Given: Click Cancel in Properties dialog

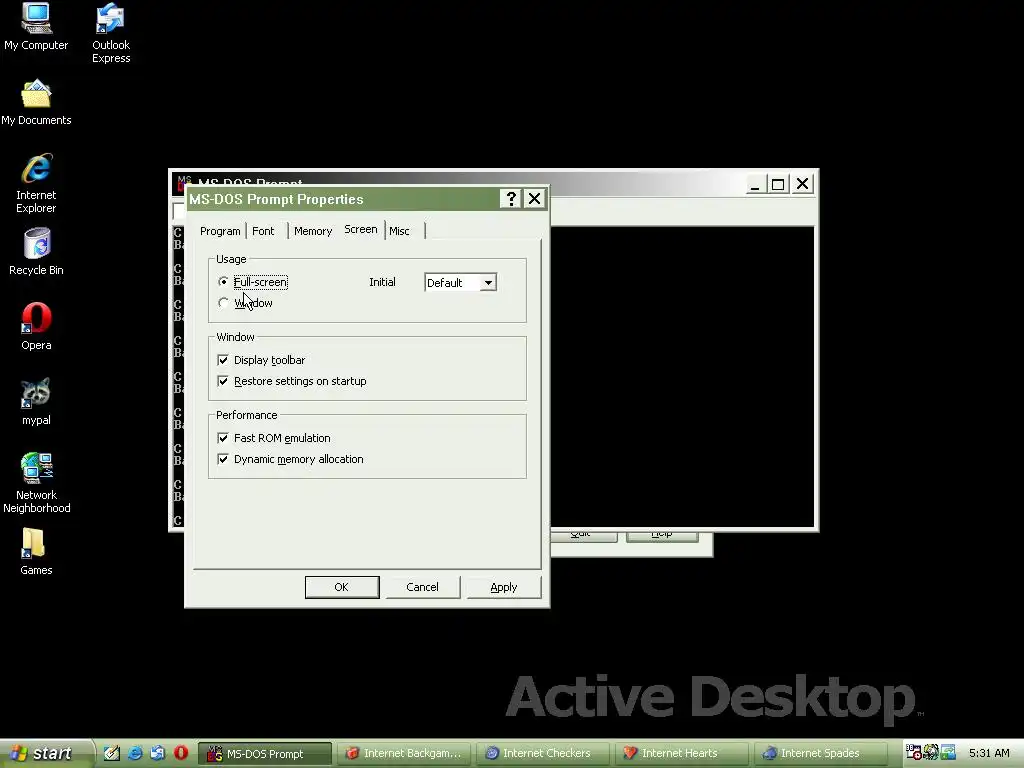Looking at the screenshot, I should (x=423, y=587).
